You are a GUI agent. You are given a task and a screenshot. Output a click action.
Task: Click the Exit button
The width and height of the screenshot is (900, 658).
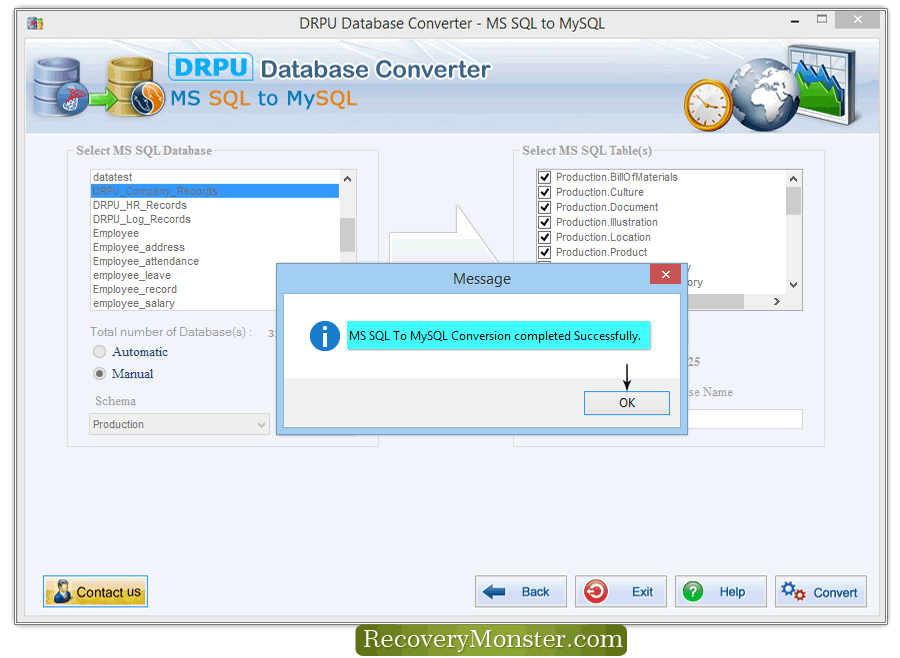[620, 591]
